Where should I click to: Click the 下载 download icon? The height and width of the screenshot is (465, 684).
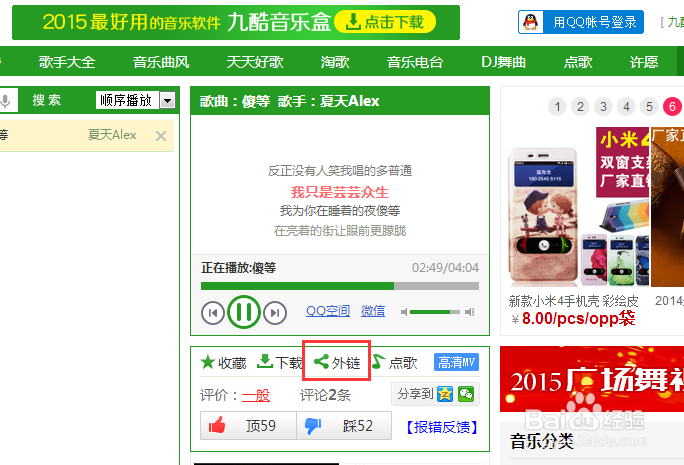pyautogui.click(x=264, y=361)
